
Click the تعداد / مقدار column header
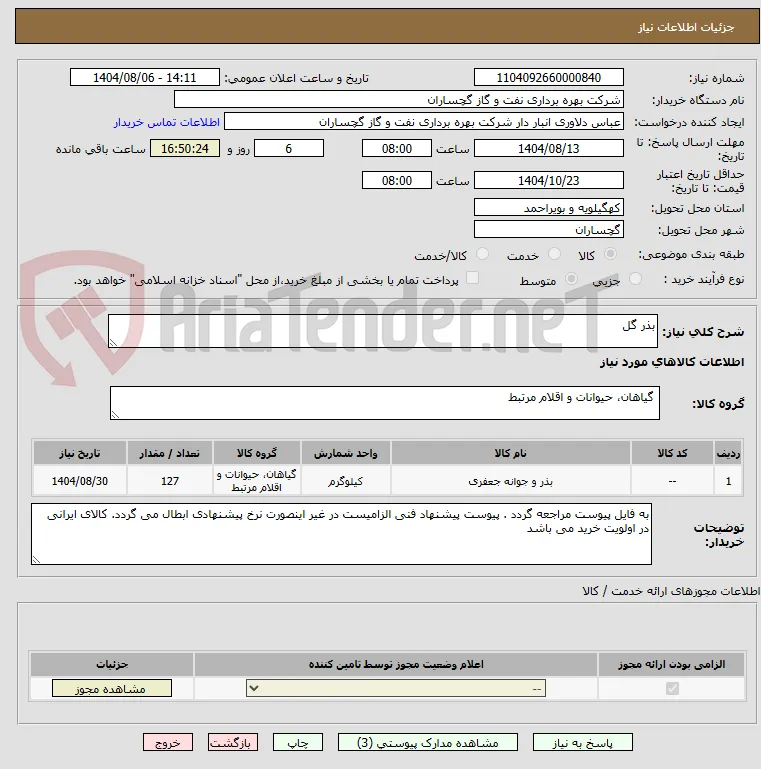pos(170,453)
